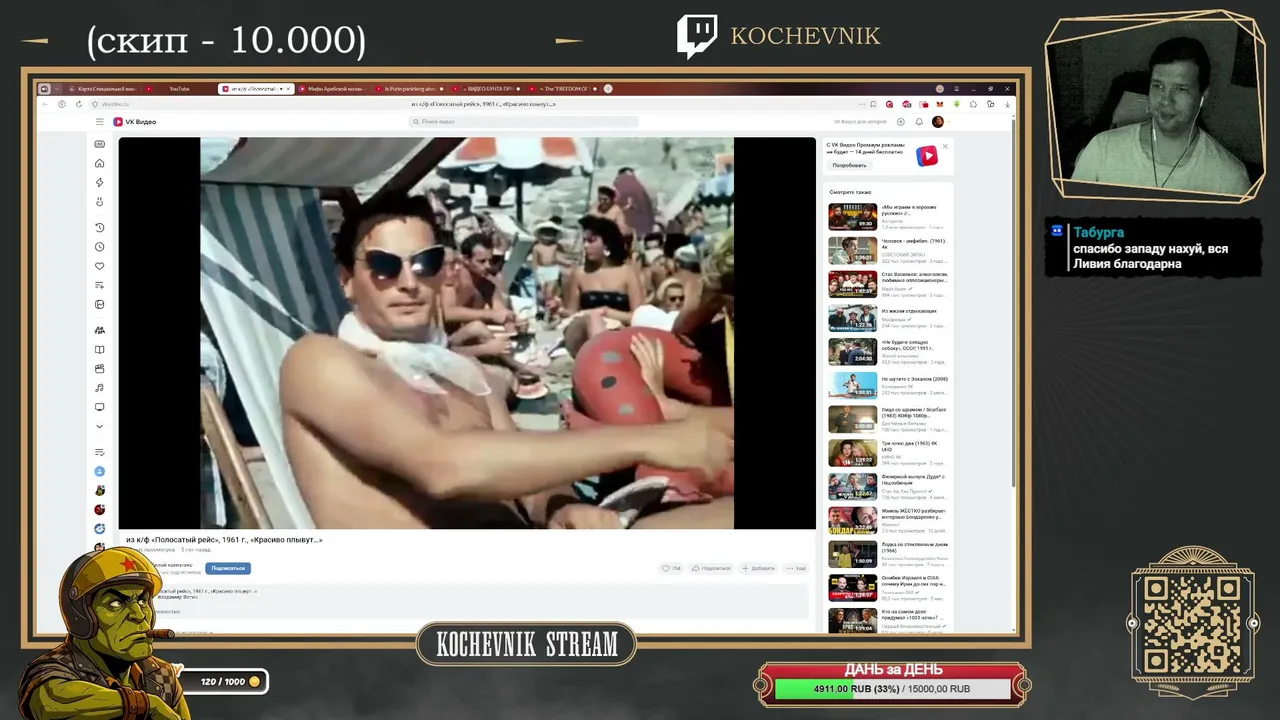Open 'Лицо со шрамом / Scarface' video
Image resolution: width=1280 pixels, height=720 pixels.
[888, 418]
